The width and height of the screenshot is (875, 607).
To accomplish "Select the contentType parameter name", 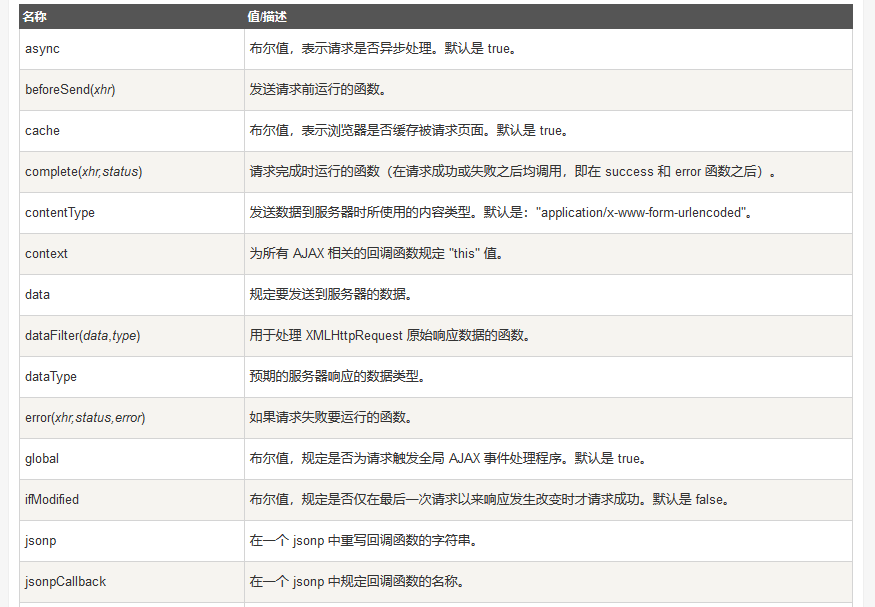I will 60,213.
